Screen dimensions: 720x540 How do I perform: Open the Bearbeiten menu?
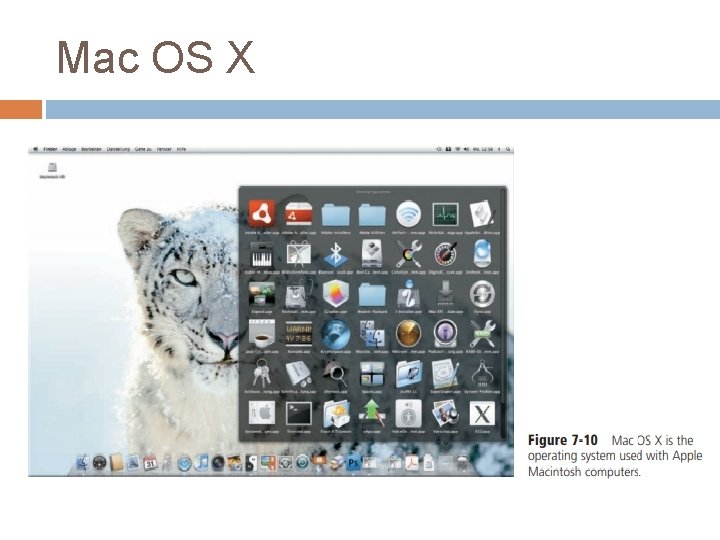click(x=92, y=149)
